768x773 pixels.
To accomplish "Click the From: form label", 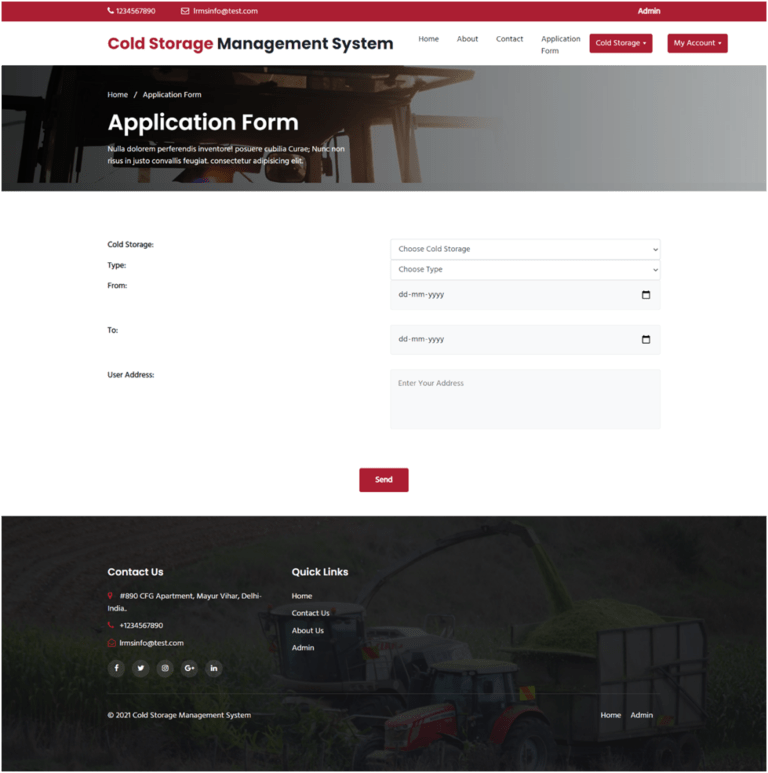I will click(x=117, y=285).
